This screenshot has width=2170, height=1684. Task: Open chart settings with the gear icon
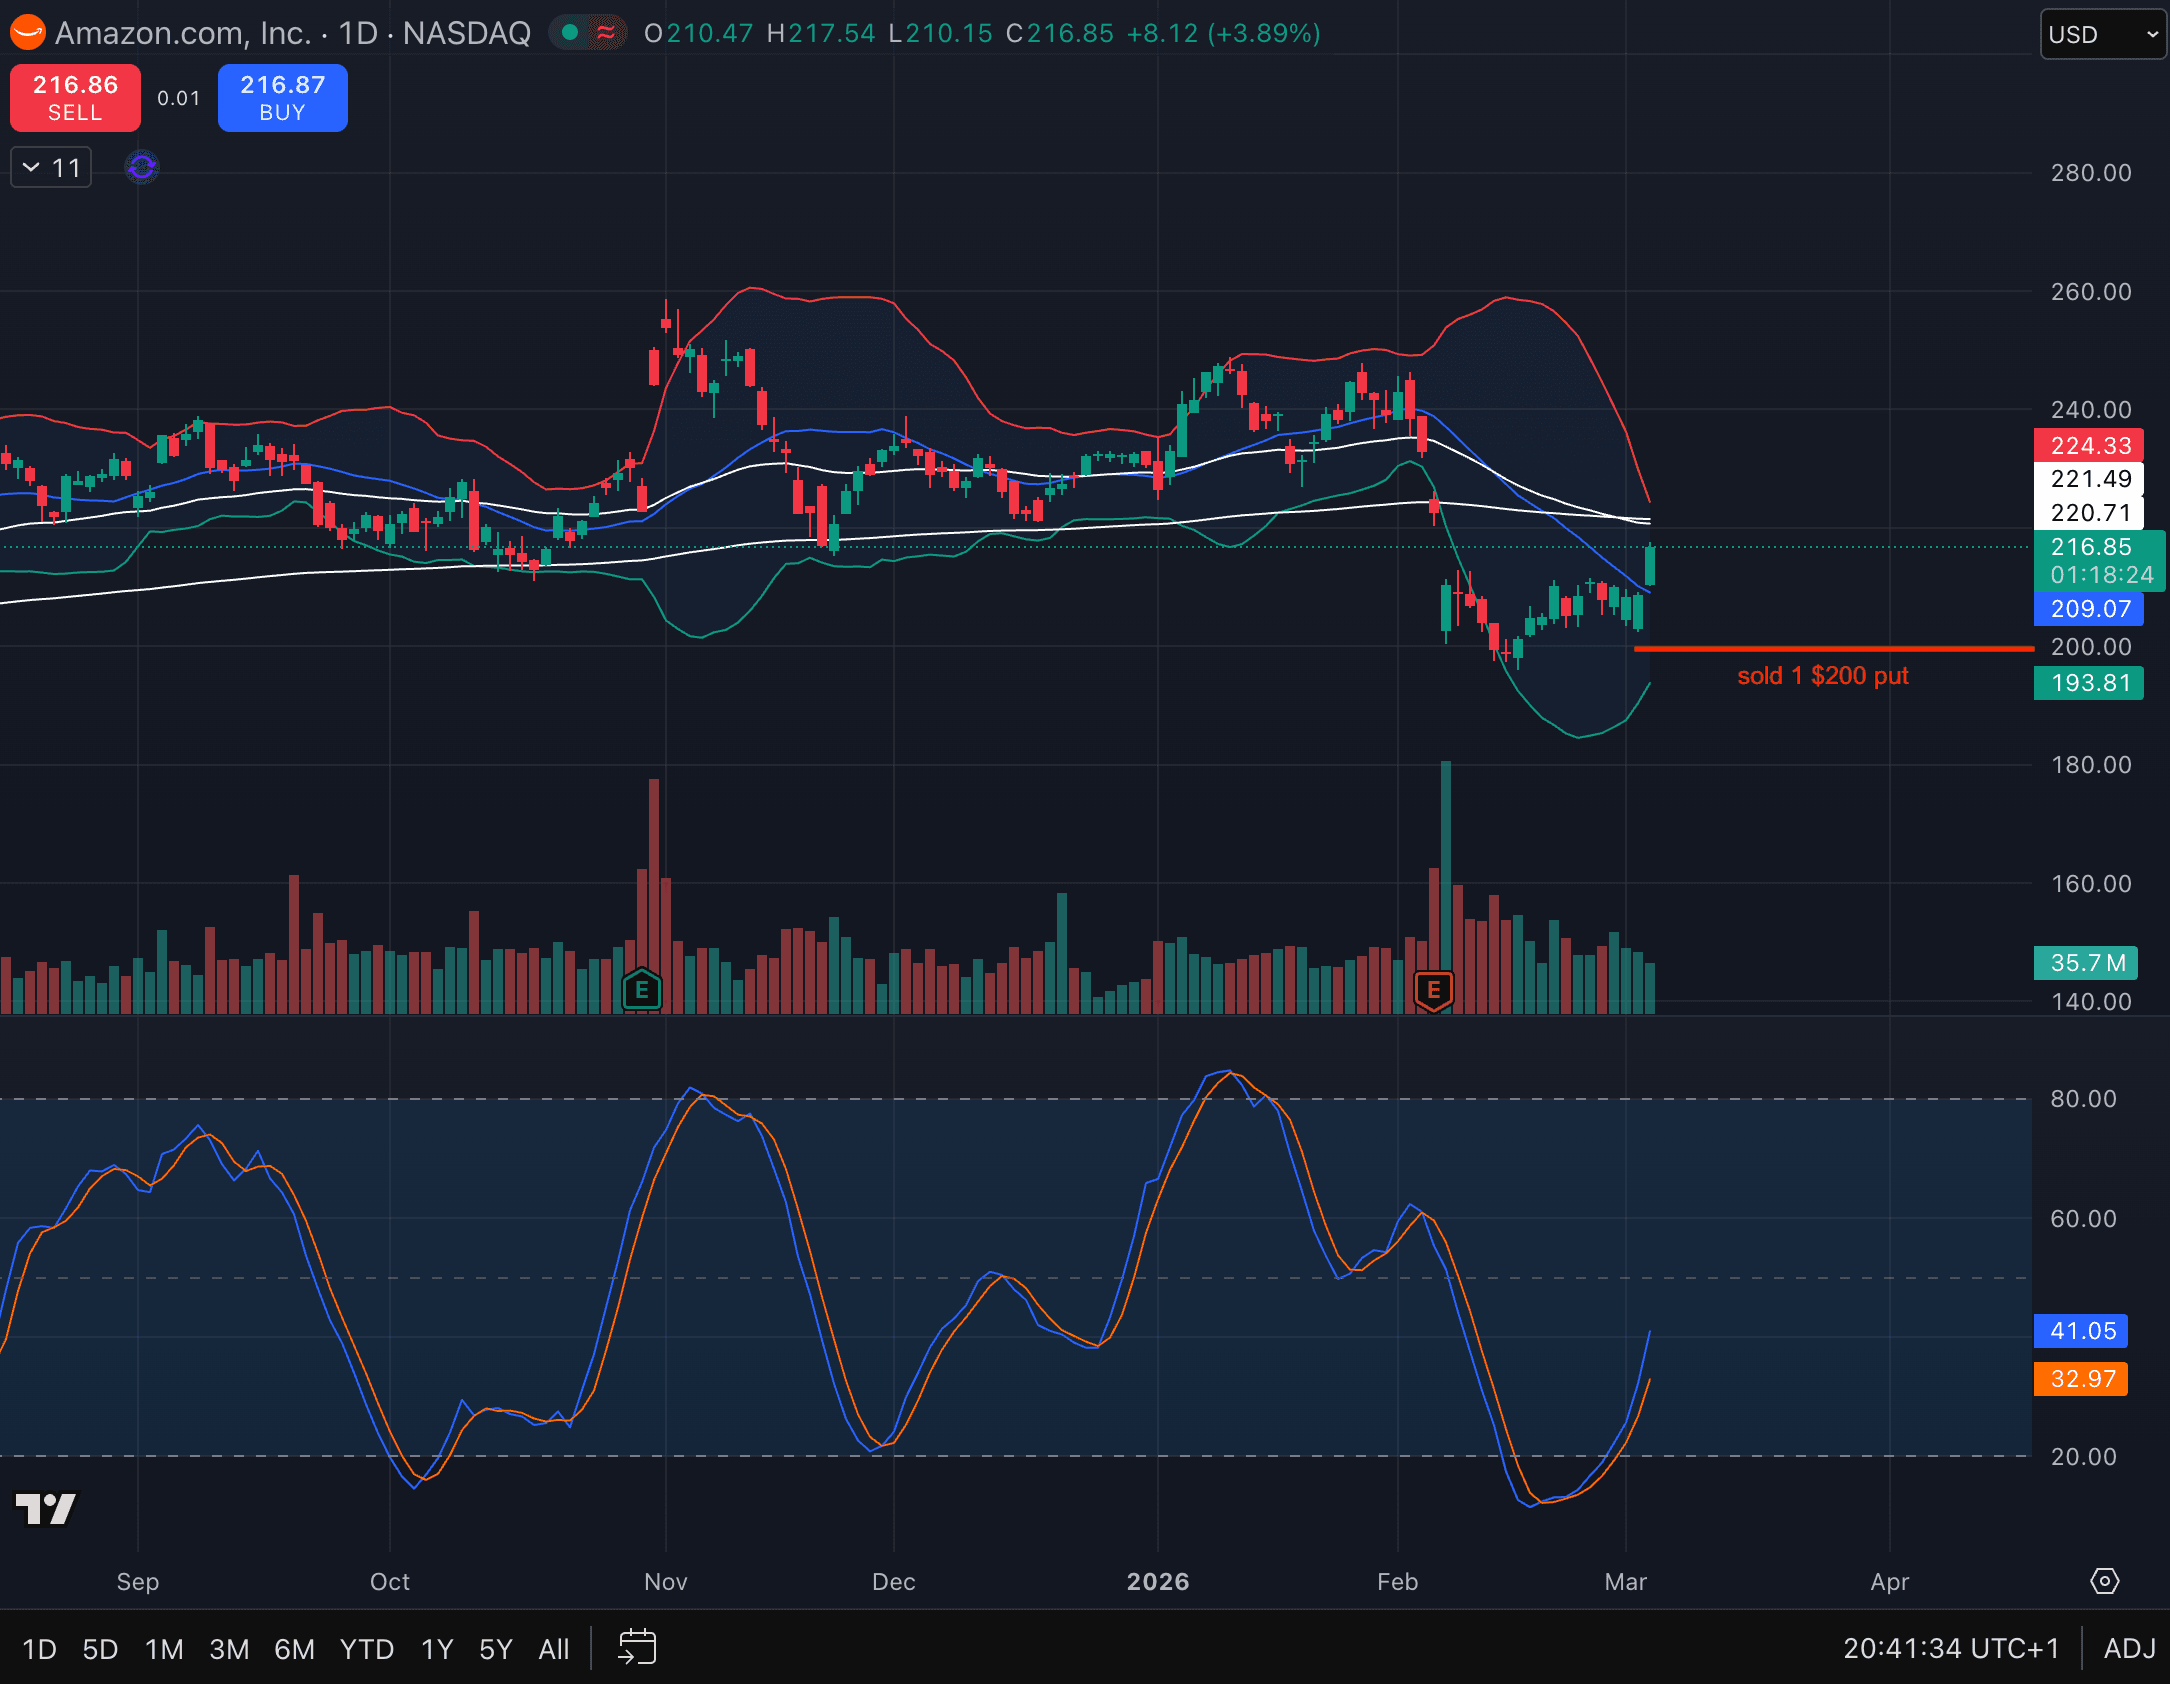(x=2104, y=1581)
